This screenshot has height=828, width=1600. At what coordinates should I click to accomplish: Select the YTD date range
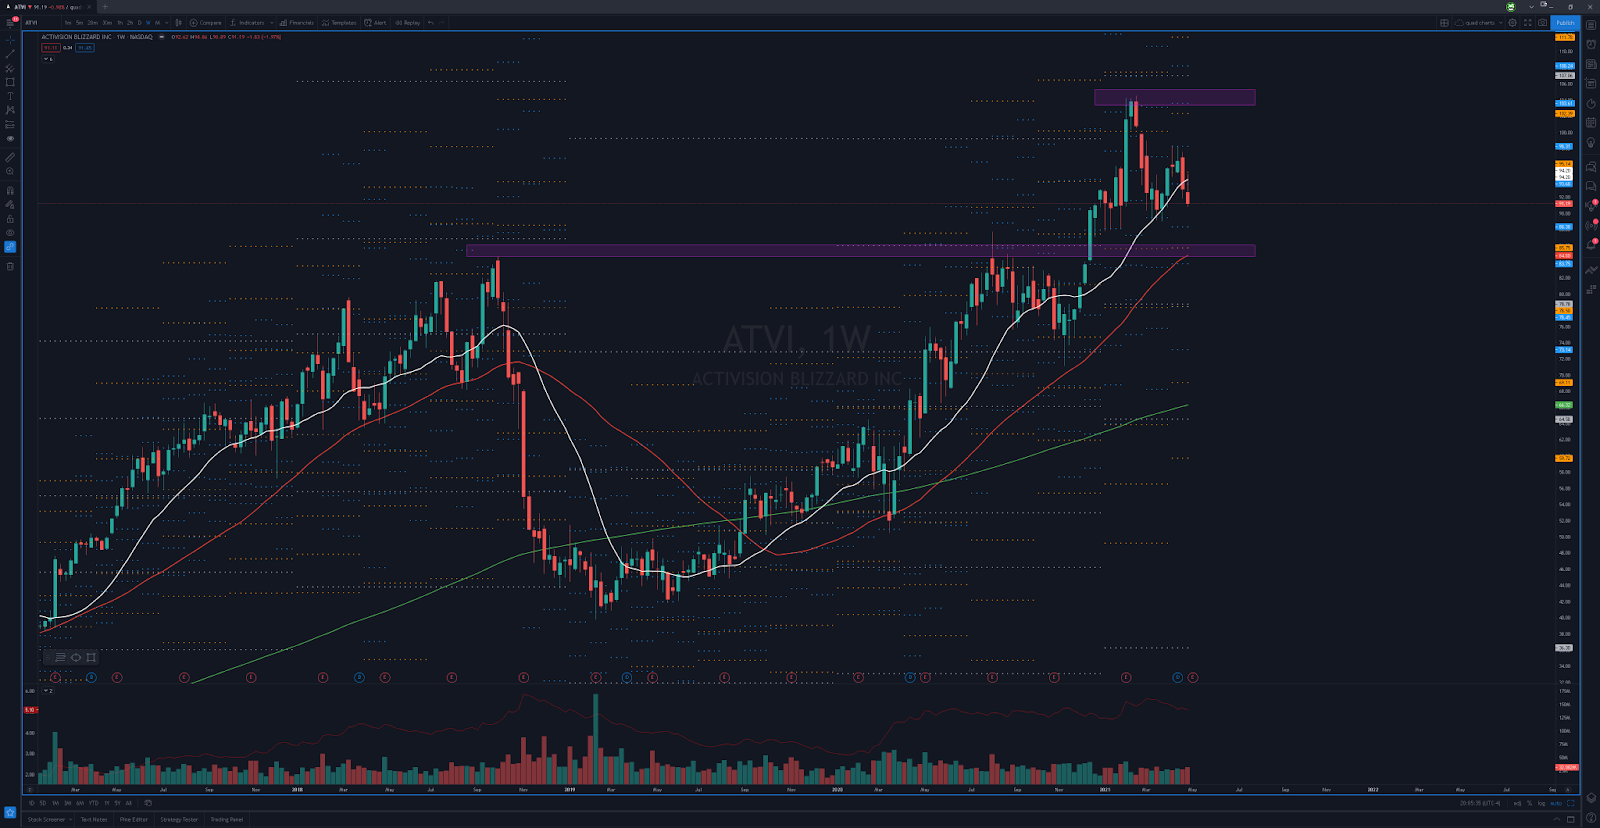93,803
